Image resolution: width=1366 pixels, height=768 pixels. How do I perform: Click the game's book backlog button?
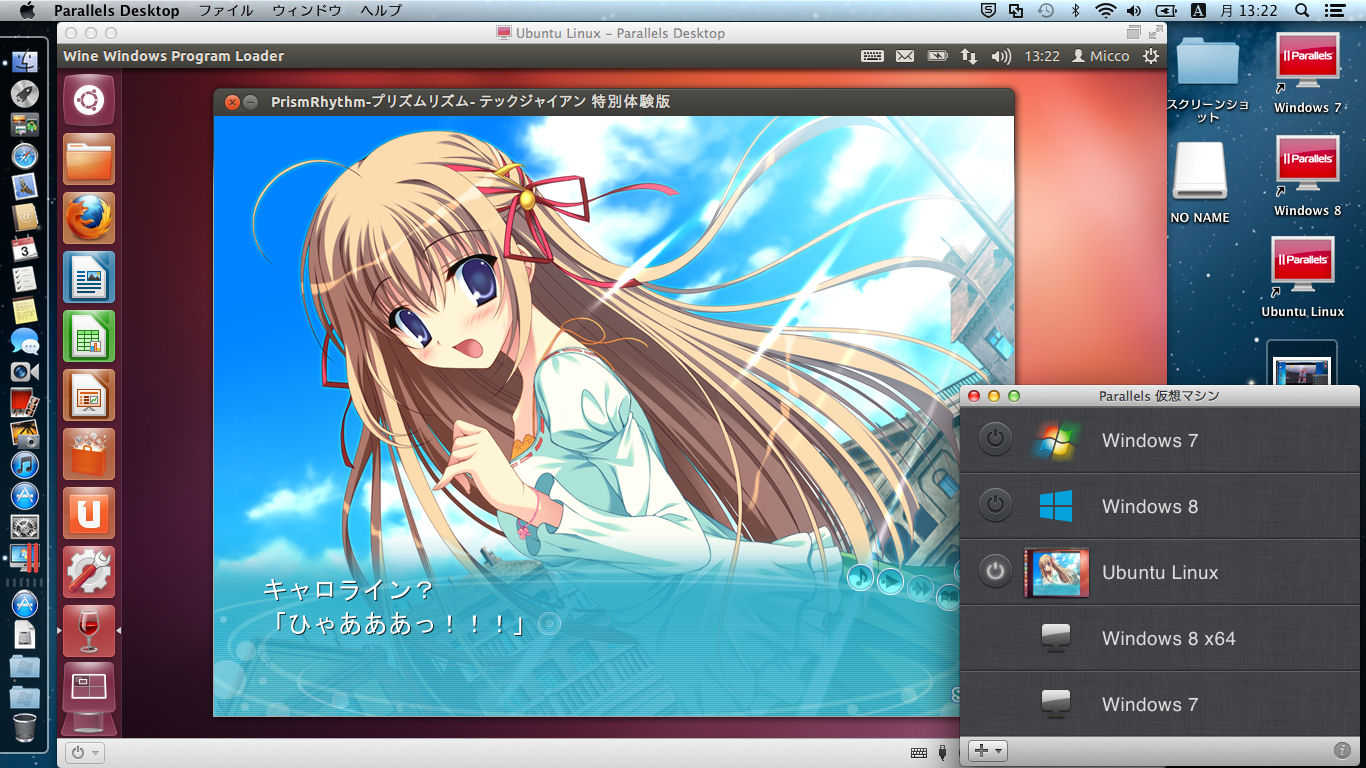[x=948, y=598]
